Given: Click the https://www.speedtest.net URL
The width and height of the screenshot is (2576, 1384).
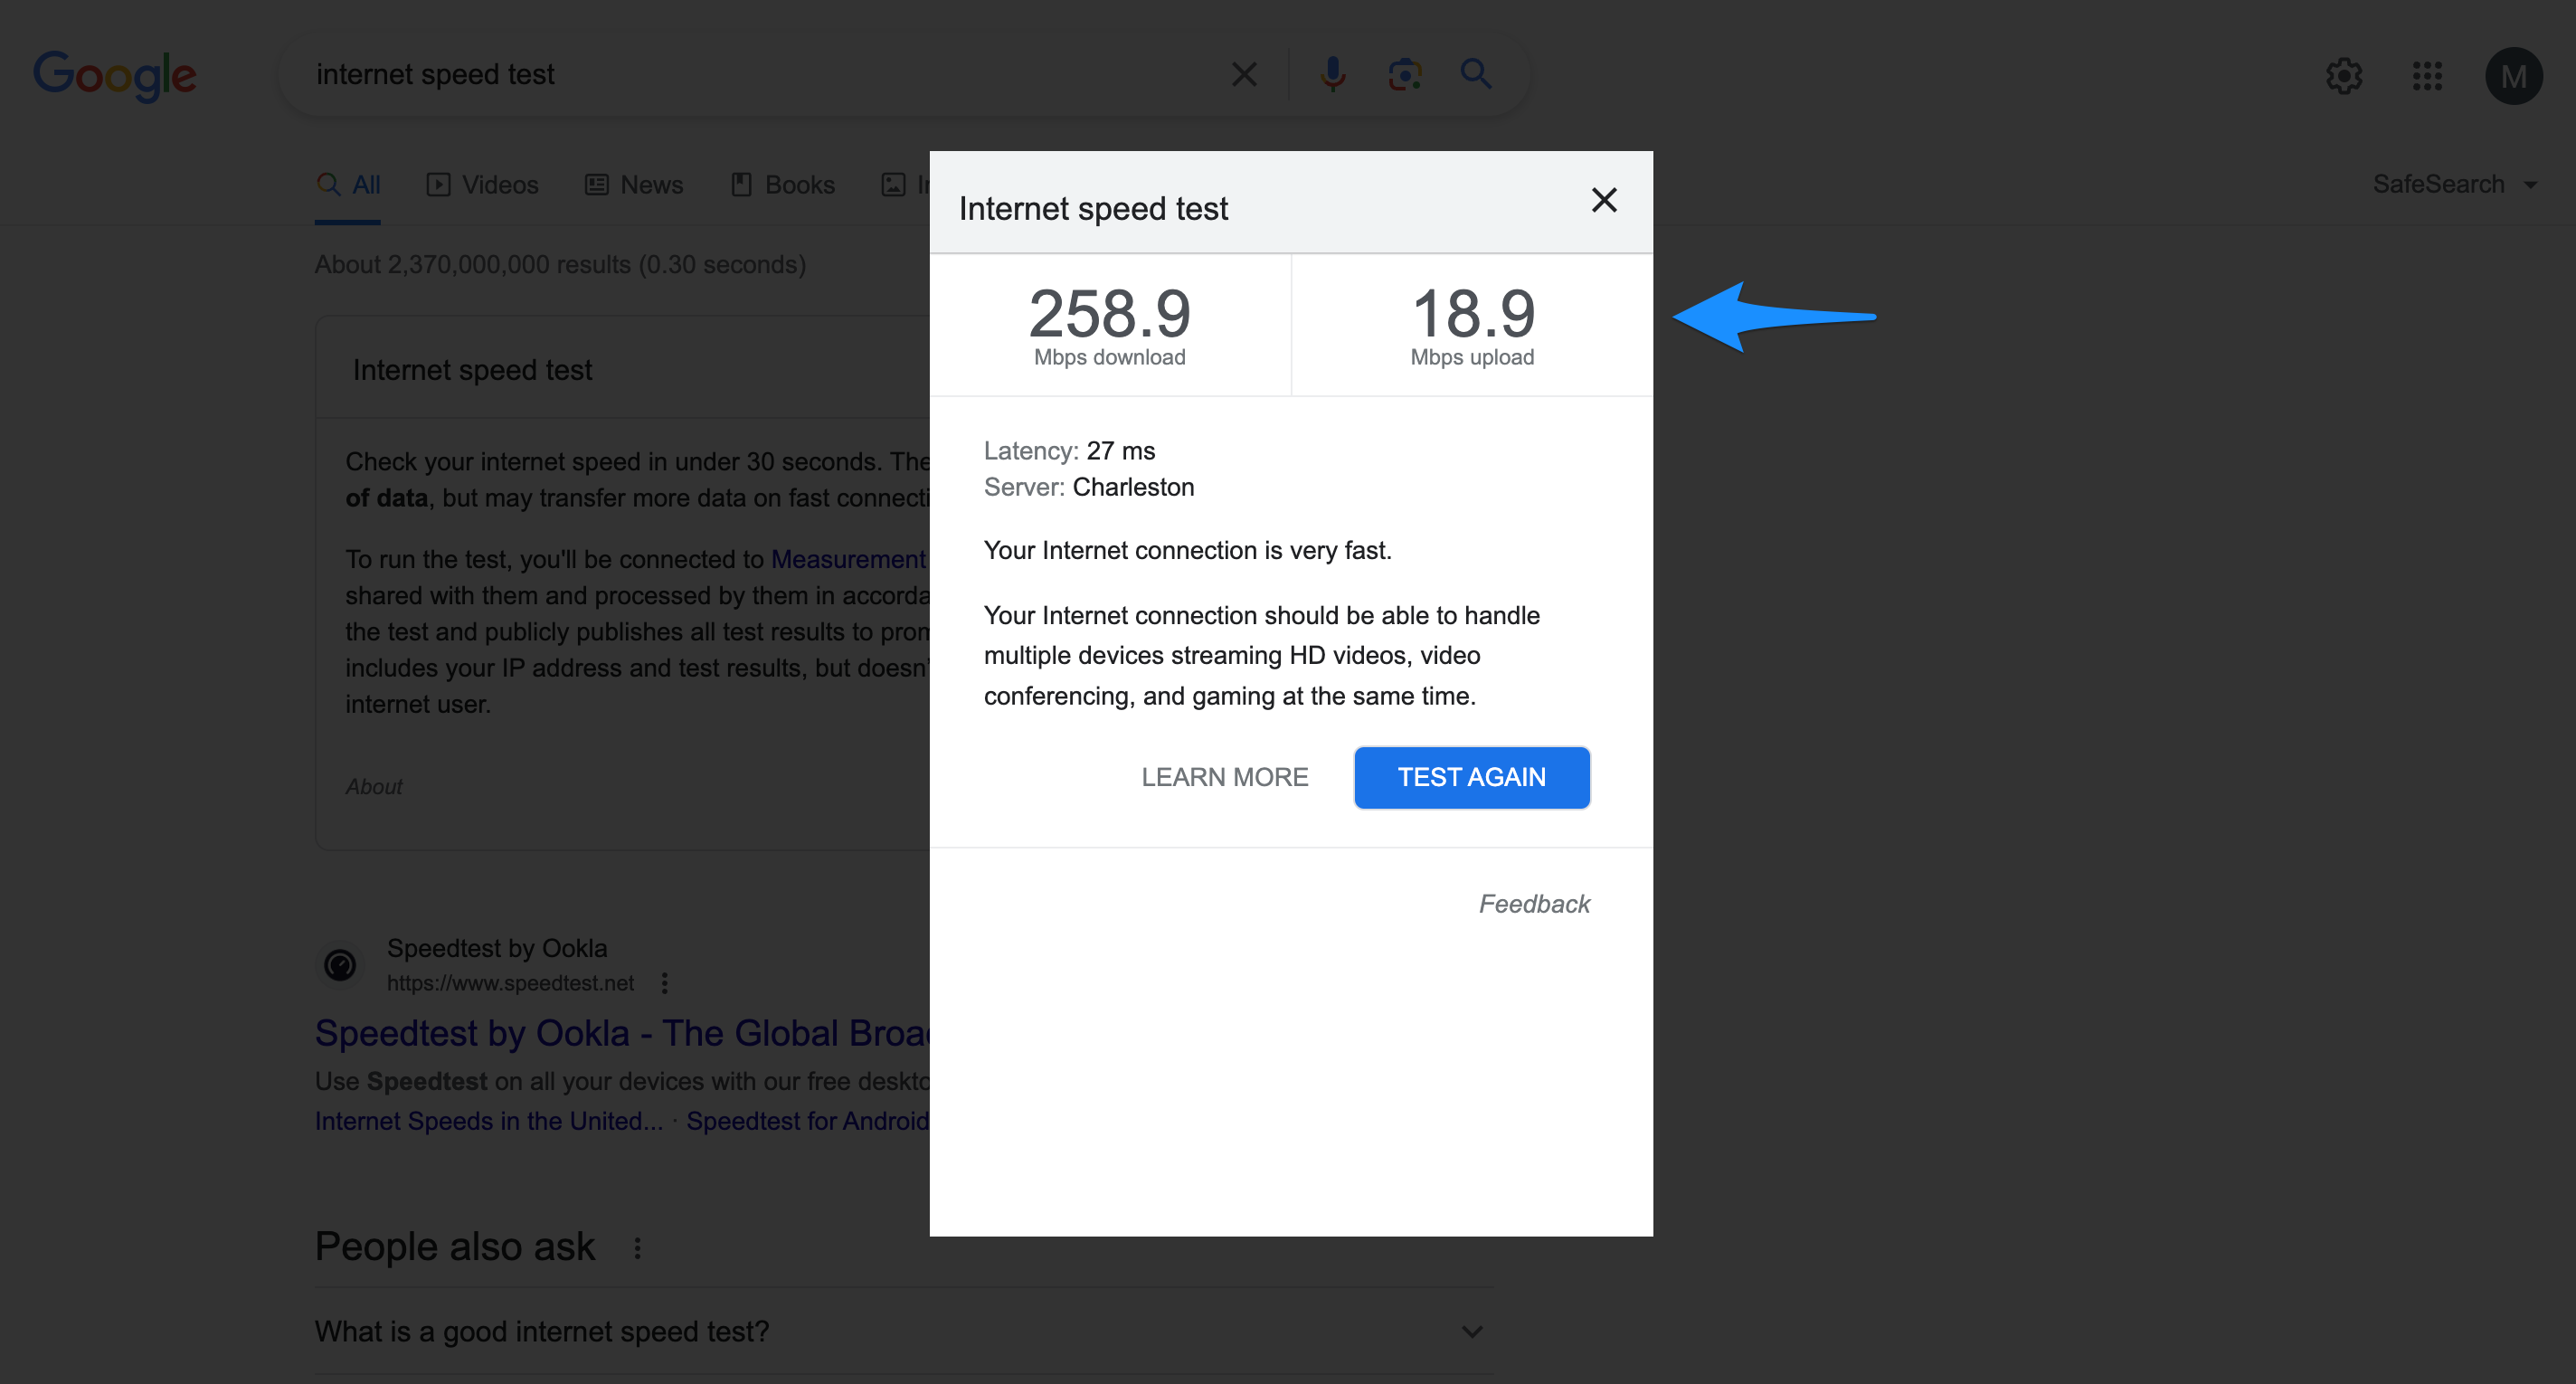Looking at the screenshot, I should 510,983.
